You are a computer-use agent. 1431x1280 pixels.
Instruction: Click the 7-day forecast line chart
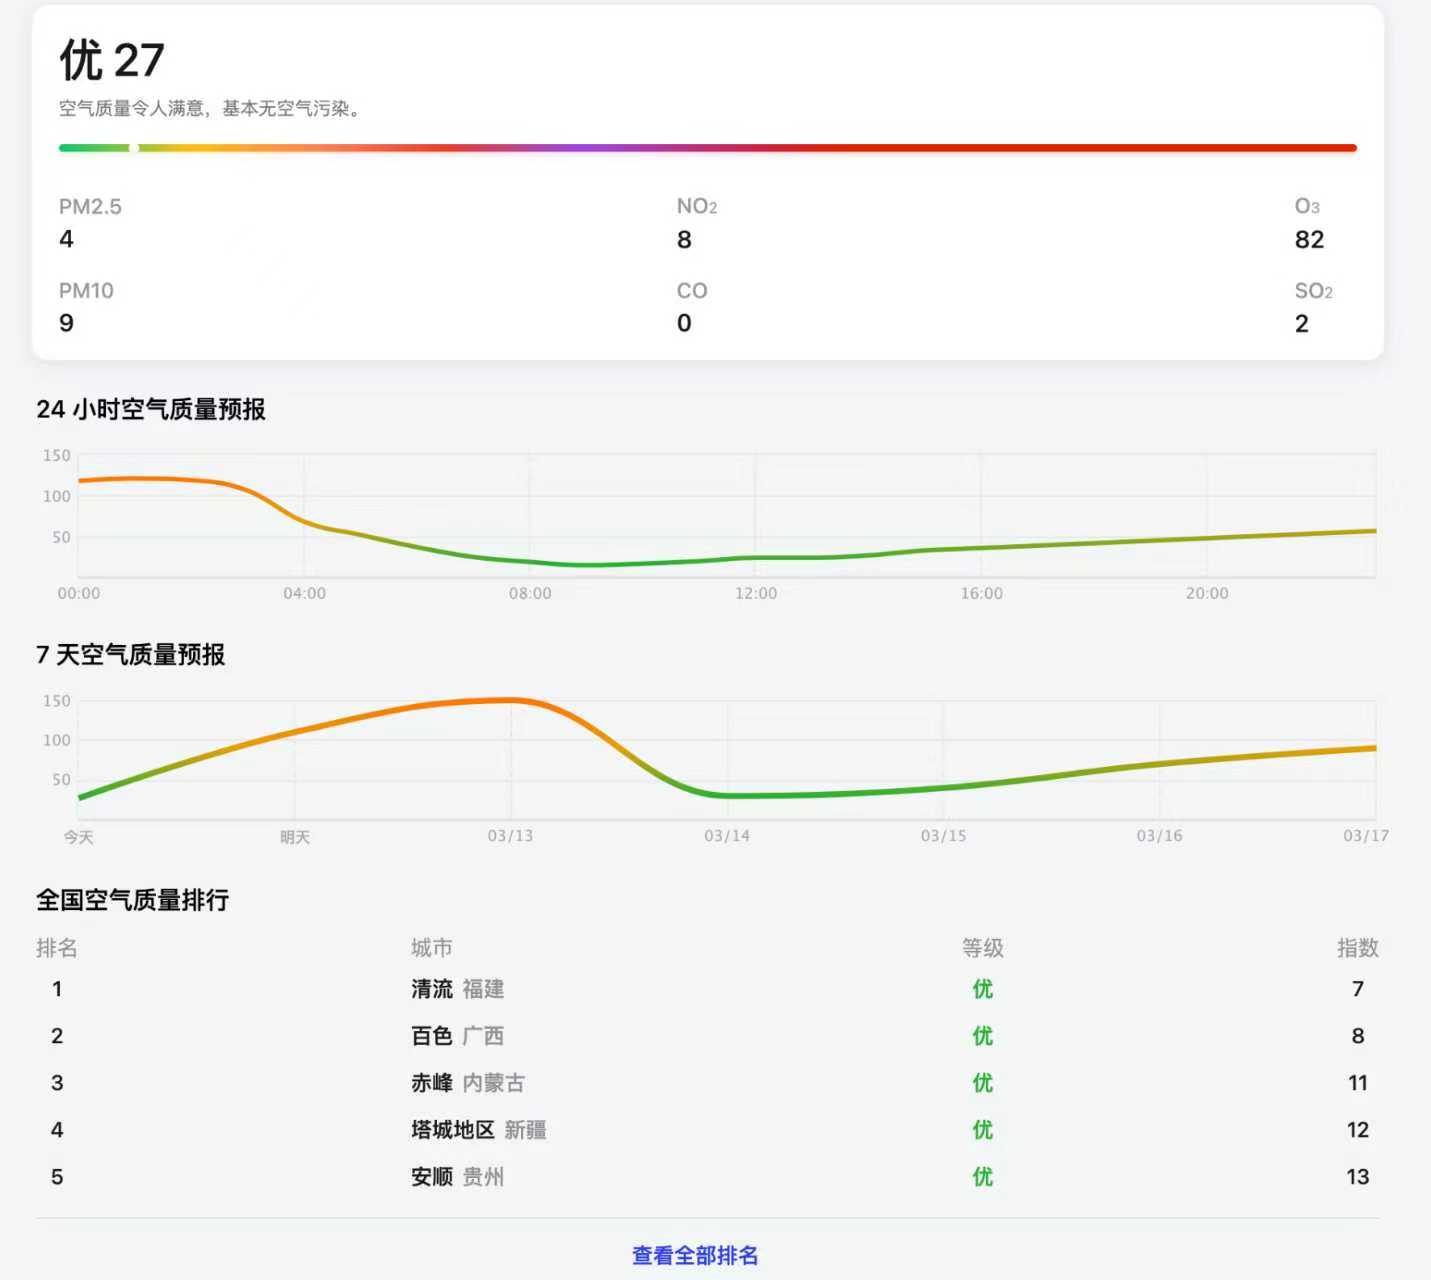pos(727,759)
